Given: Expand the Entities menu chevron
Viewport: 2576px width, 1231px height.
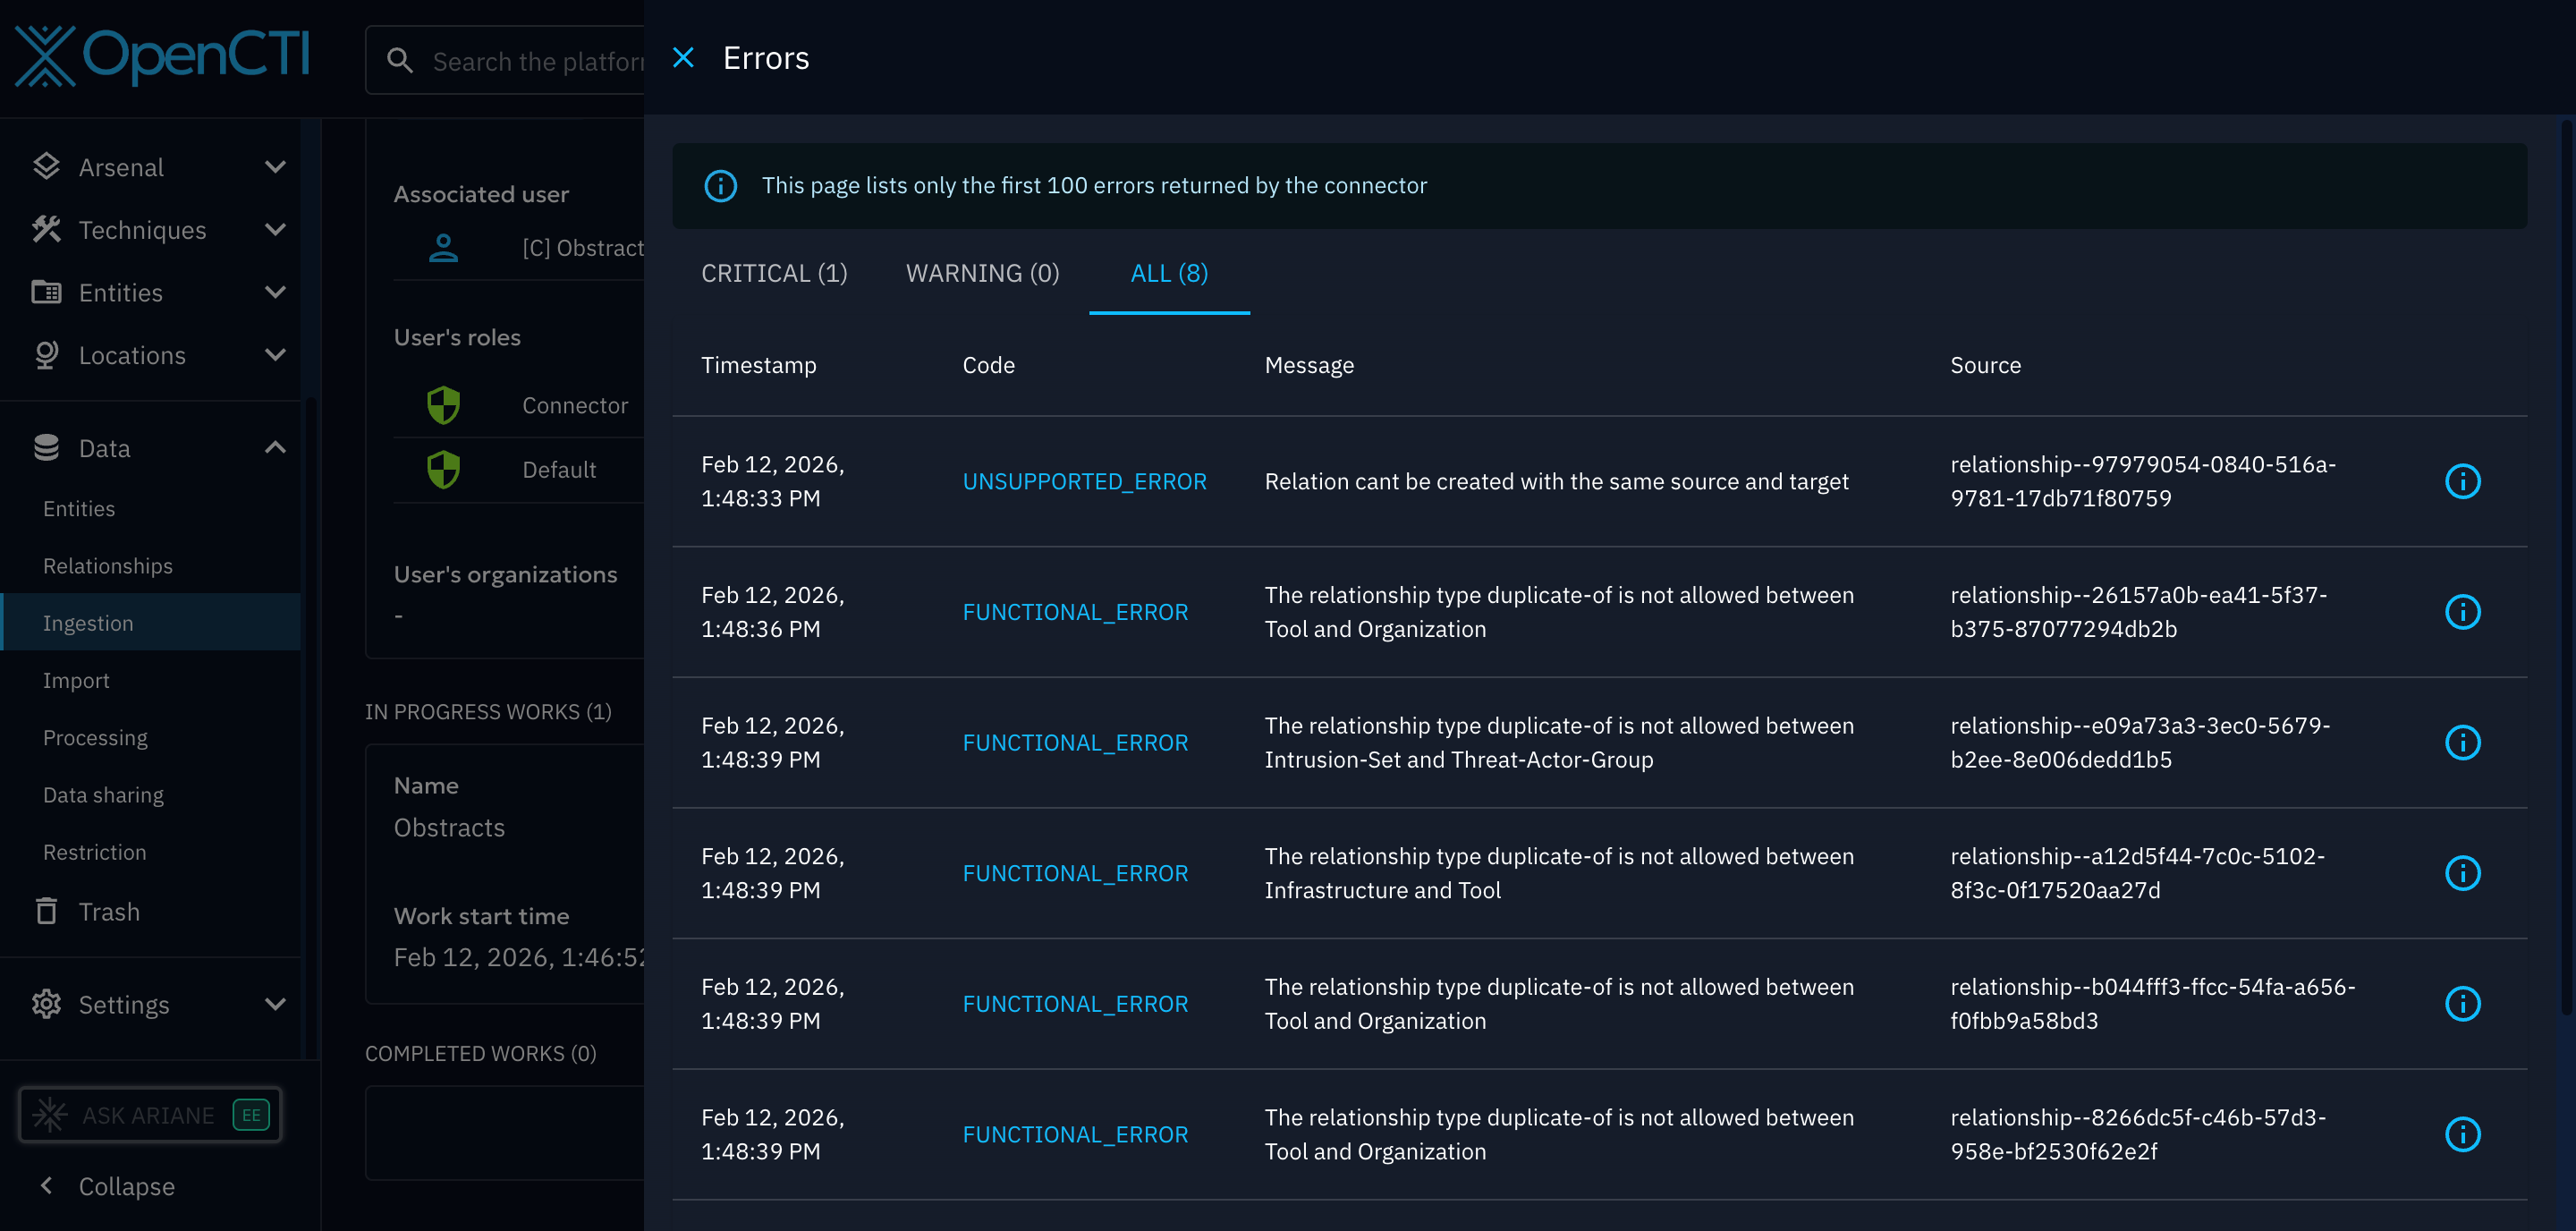Looking at the screenshot, I should click(275, 292).
